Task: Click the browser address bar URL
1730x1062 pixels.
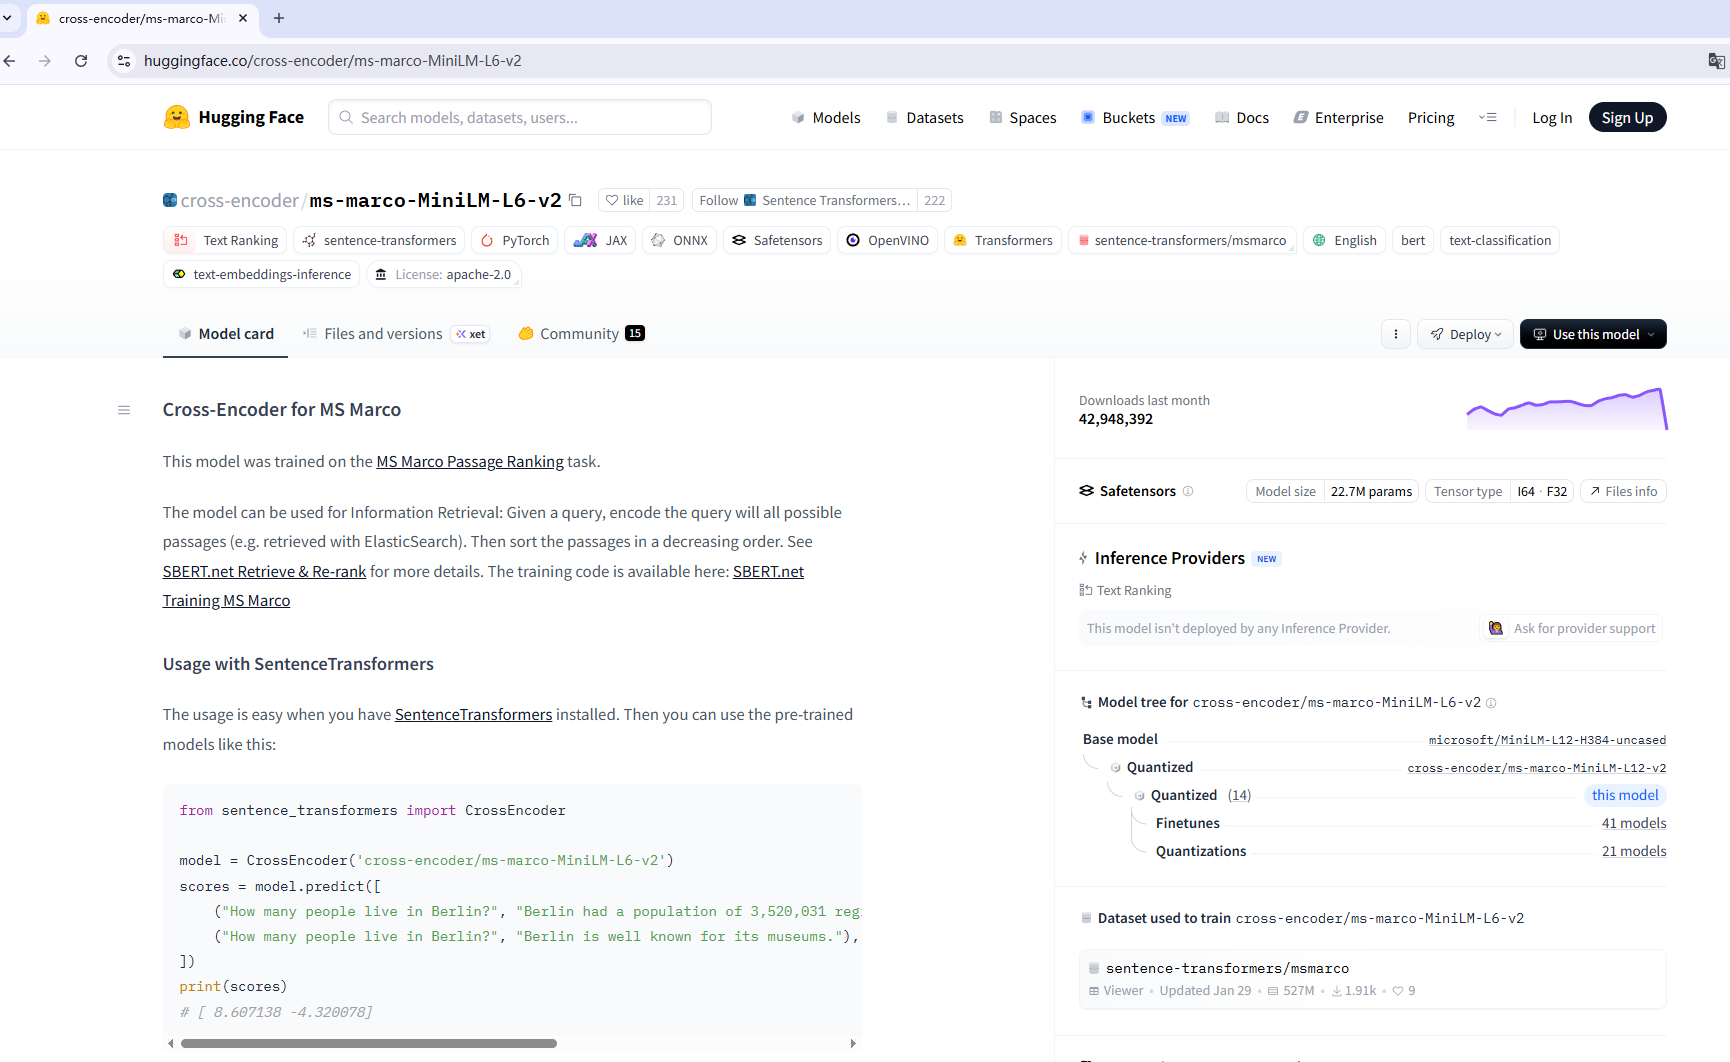Action: [333, 61]
